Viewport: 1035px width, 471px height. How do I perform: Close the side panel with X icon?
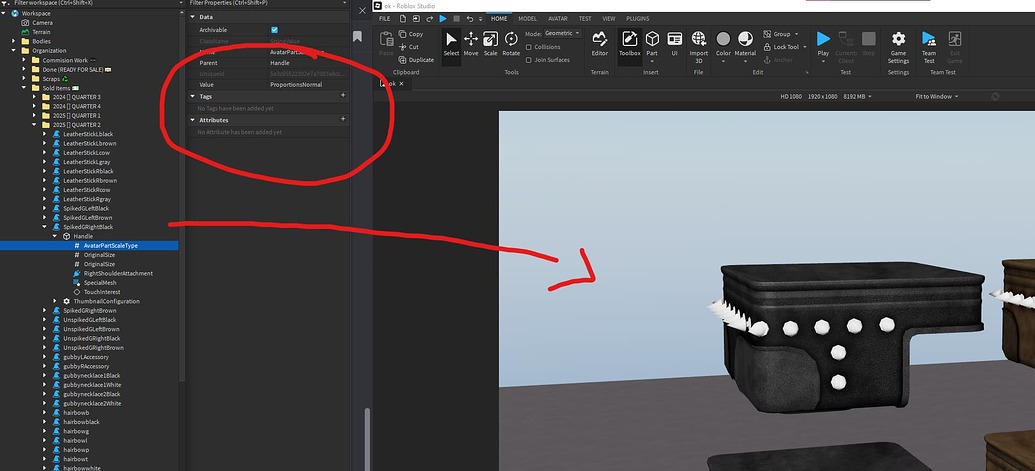point(362,11)
